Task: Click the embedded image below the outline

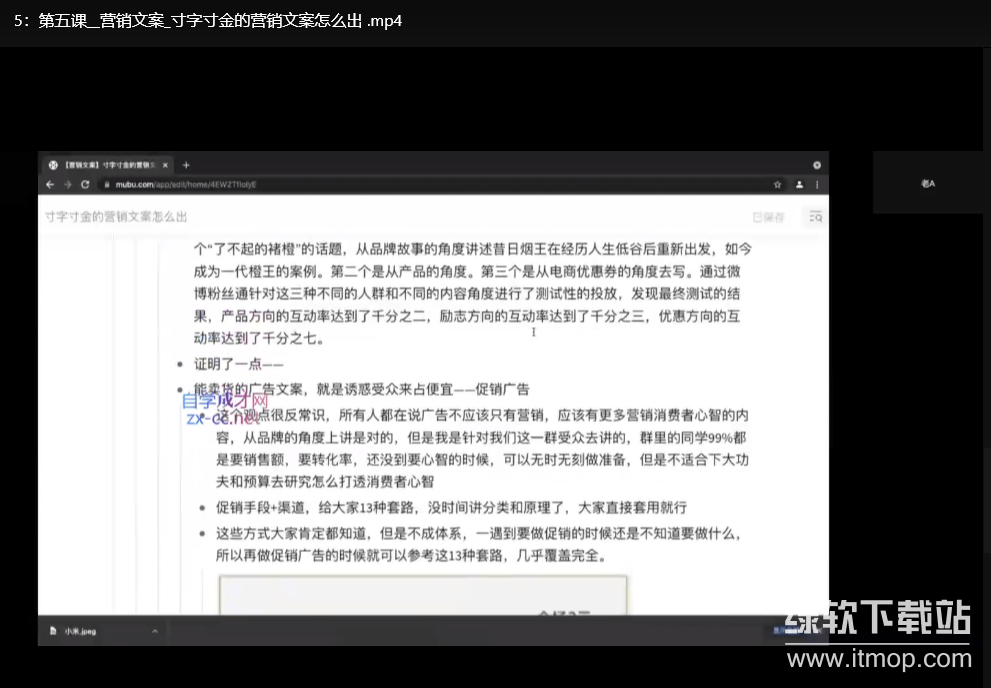Action: click(422, 595)
